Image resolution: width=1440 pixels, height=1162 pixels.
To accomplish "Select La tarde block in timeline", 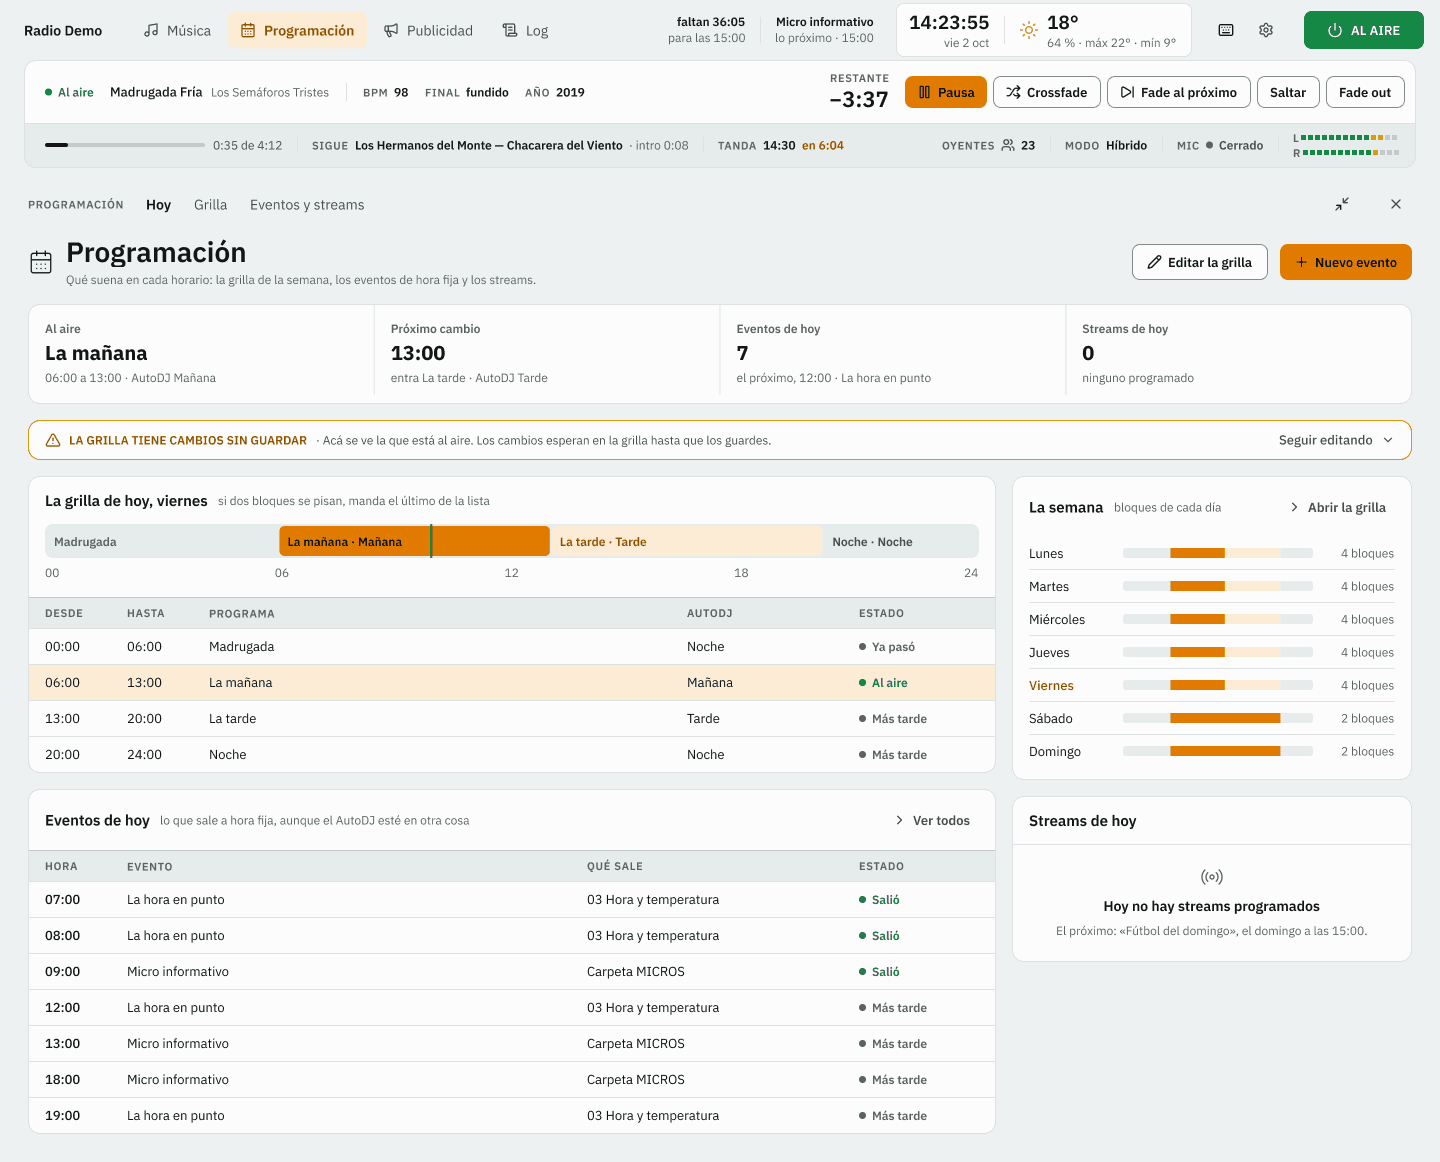I will click(686, 541).
